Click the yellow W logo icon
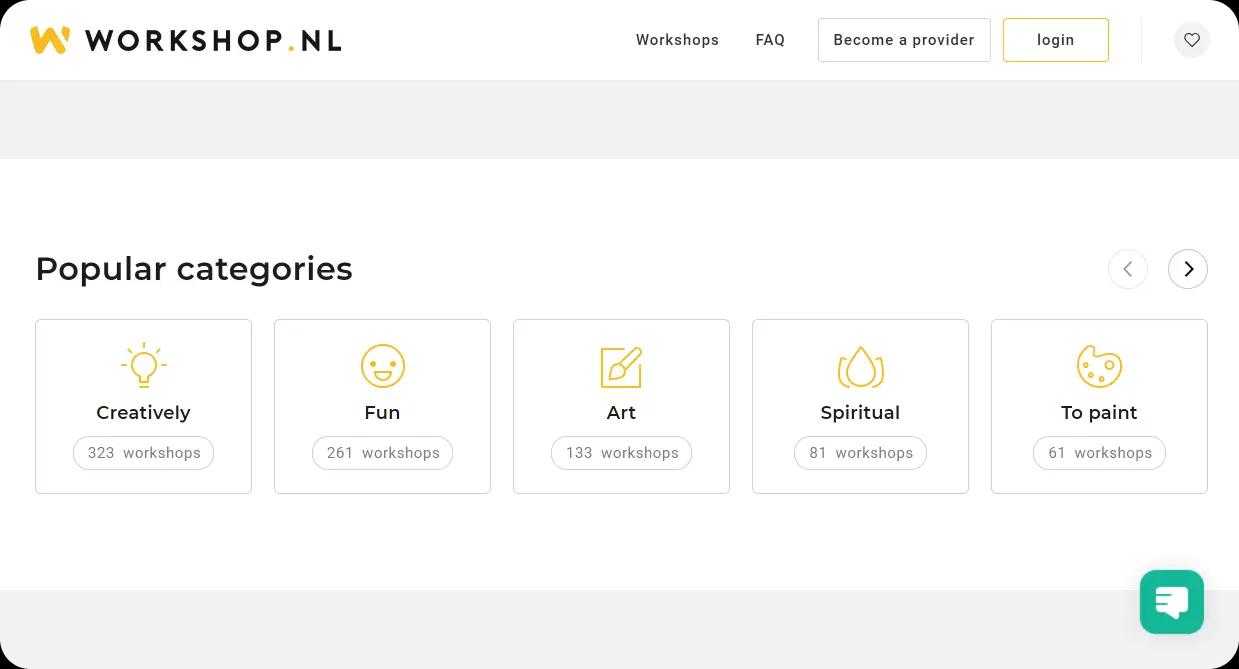 click(50, 40)
